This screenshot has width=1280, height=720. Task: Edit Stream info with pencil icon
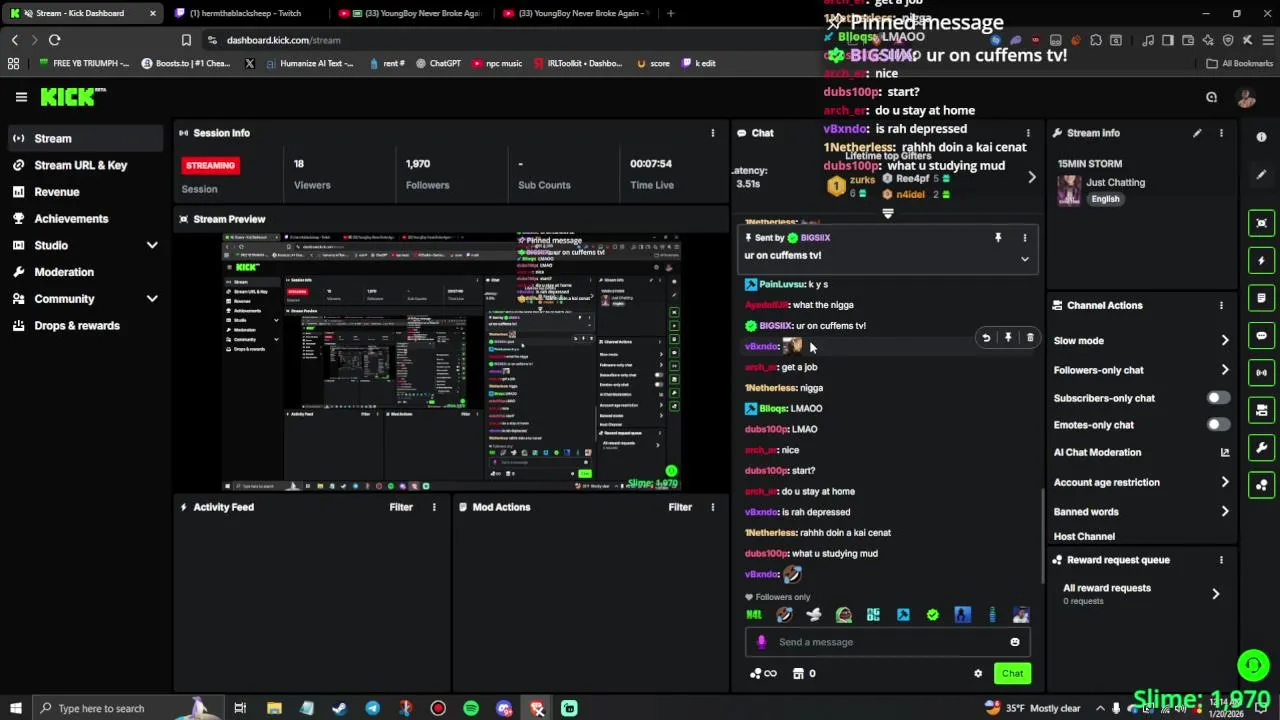pyautogui.click(x=1197, y=133)
